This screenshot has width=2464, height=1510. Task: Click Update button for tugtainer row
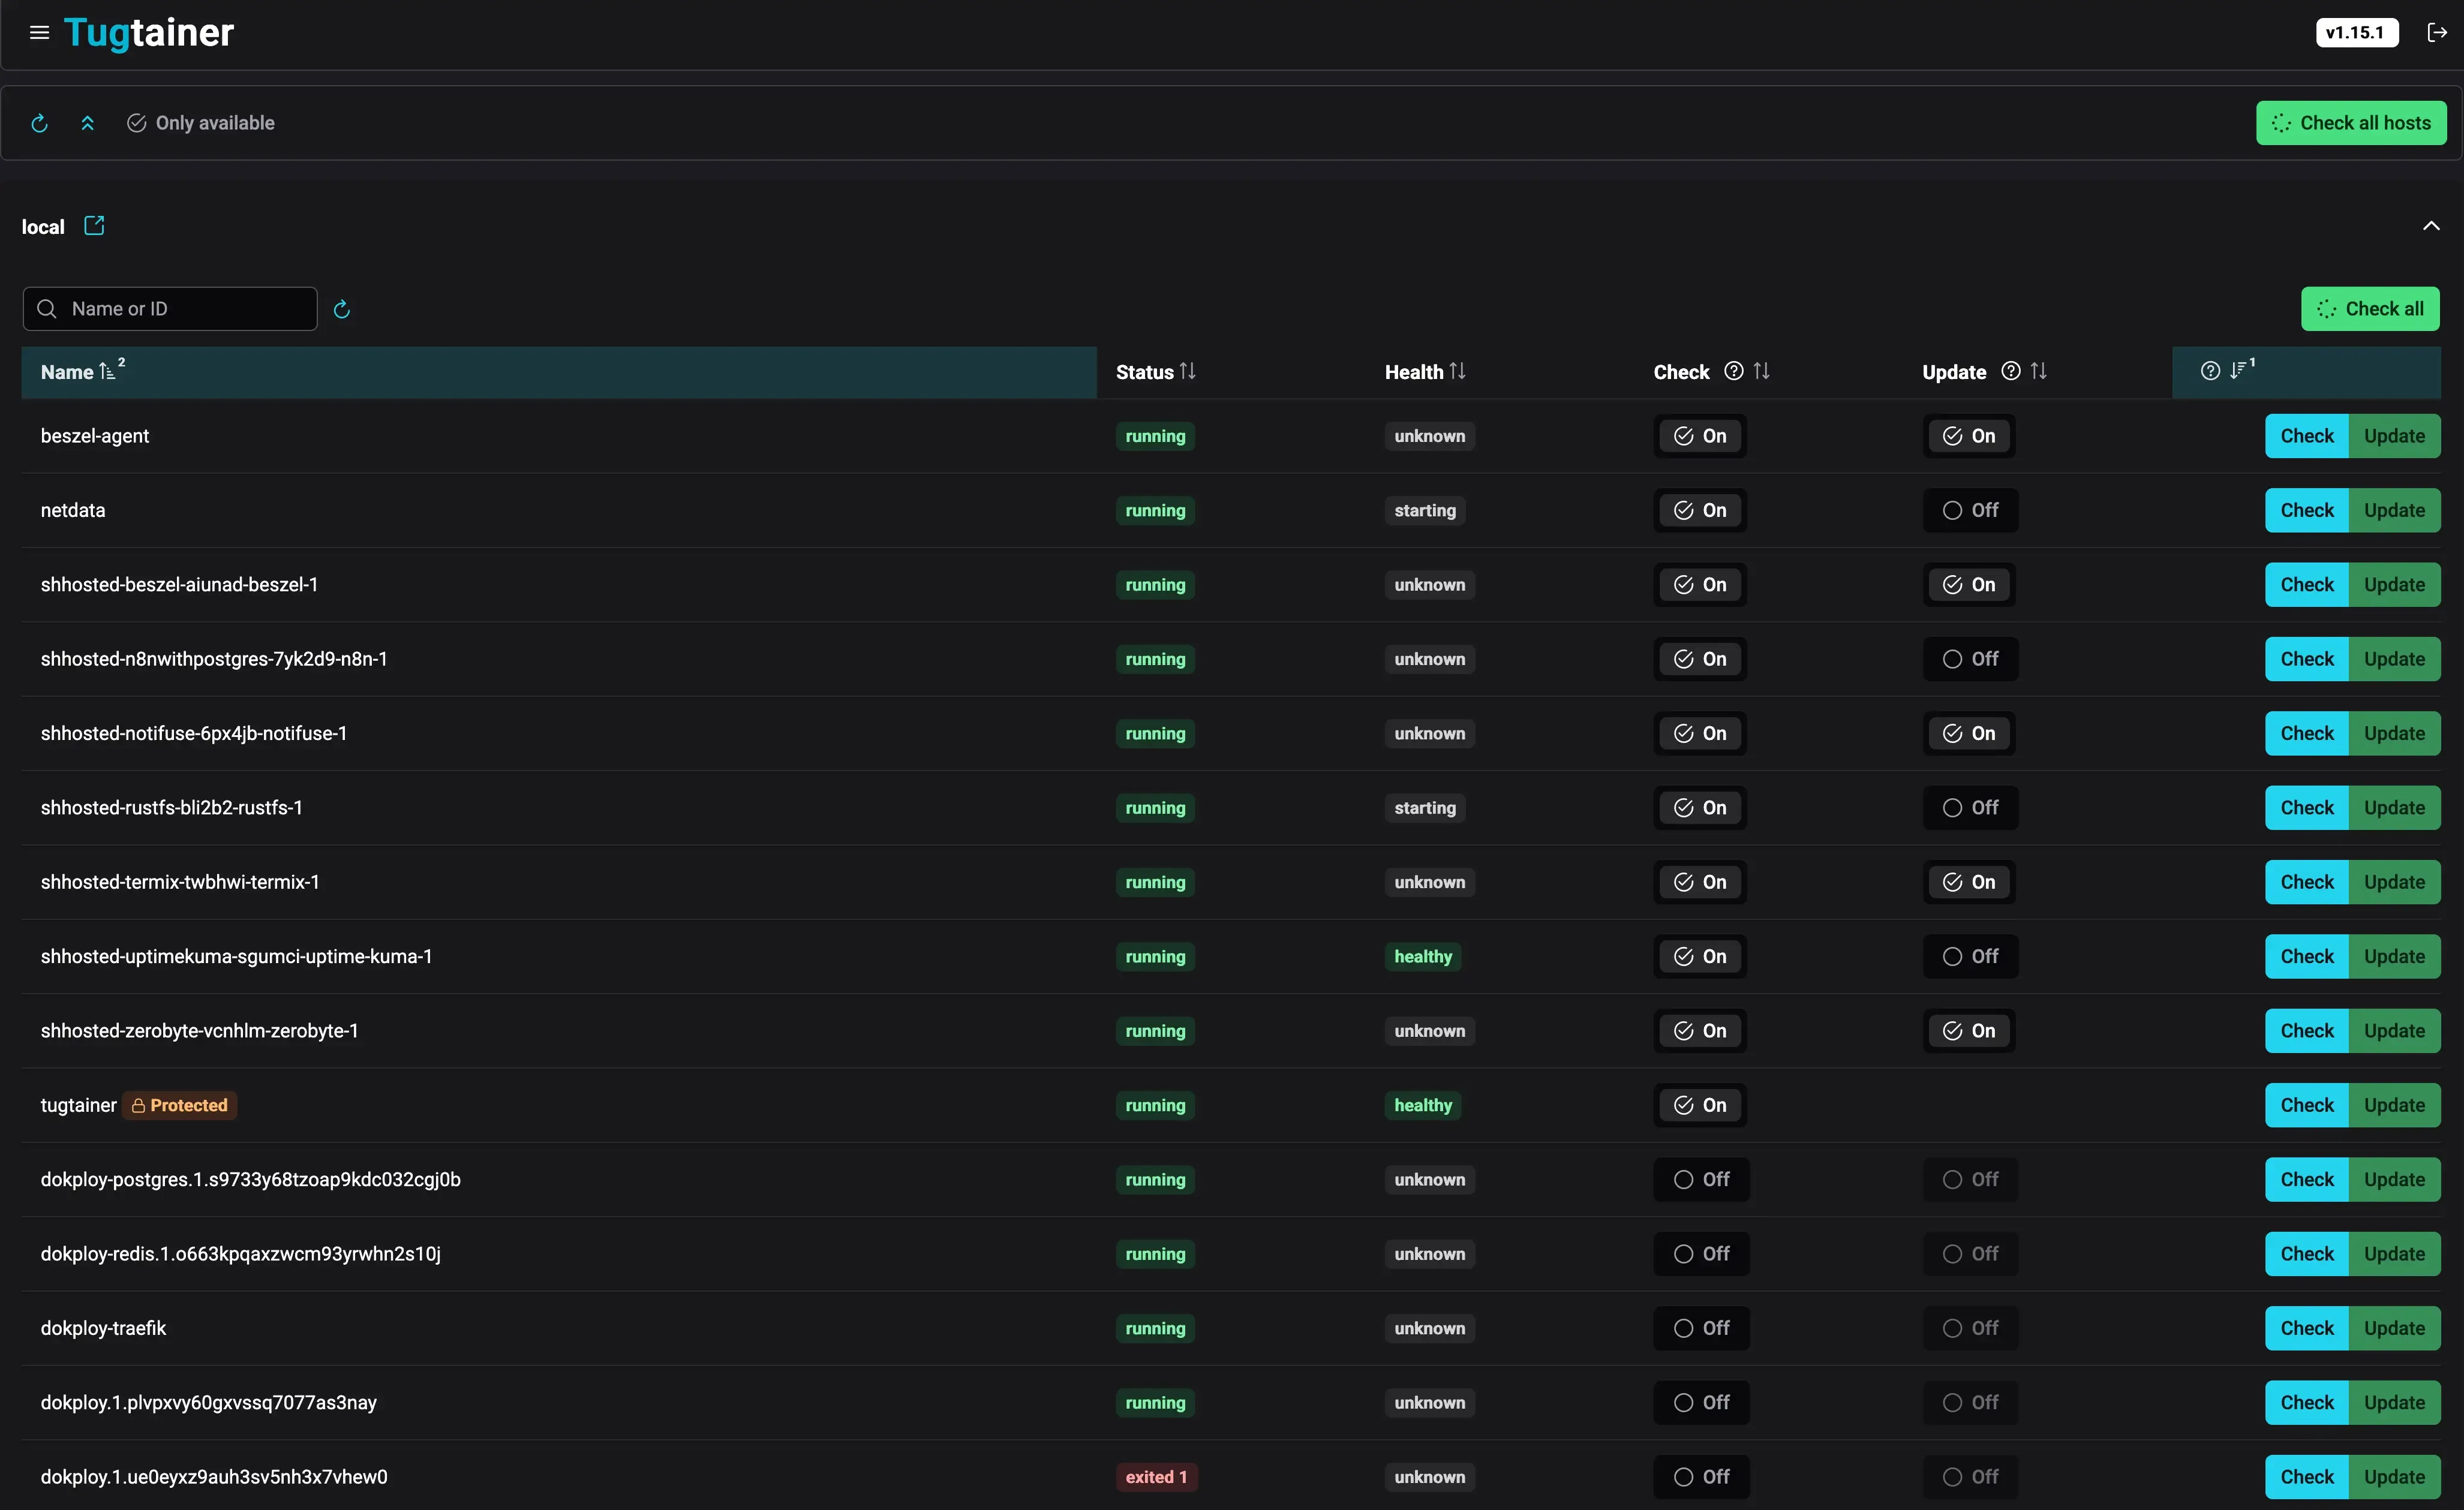pyautogui.click(x=2394, y=1105)
